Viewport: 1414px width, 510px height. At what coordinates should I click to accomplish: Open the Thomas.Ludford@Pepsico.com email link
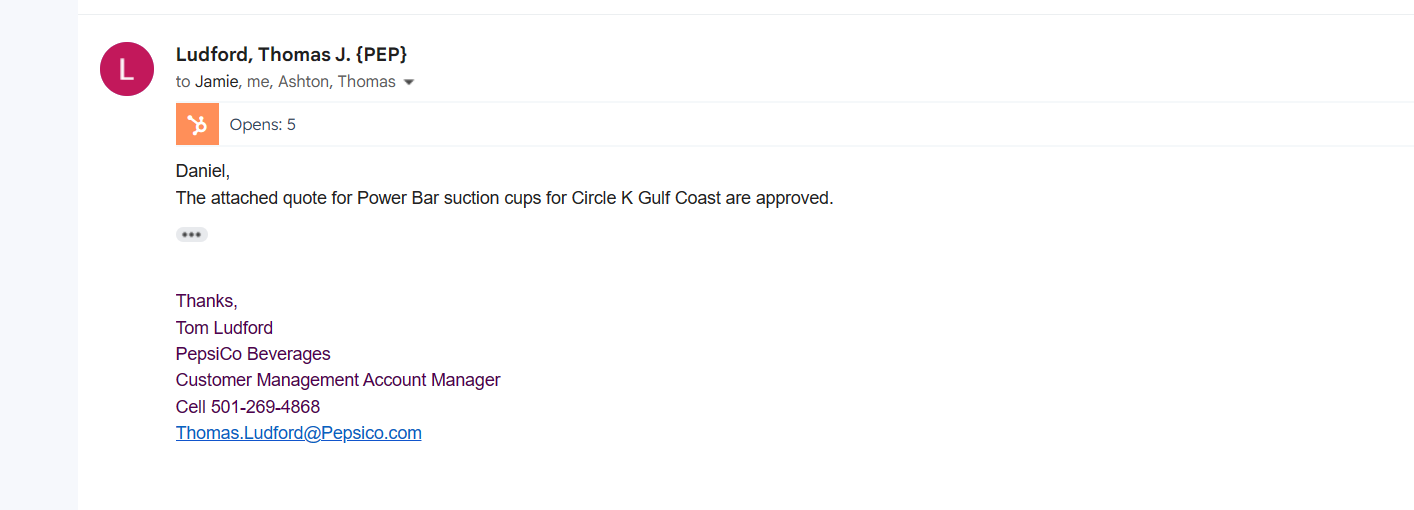(x=298, y=433)
